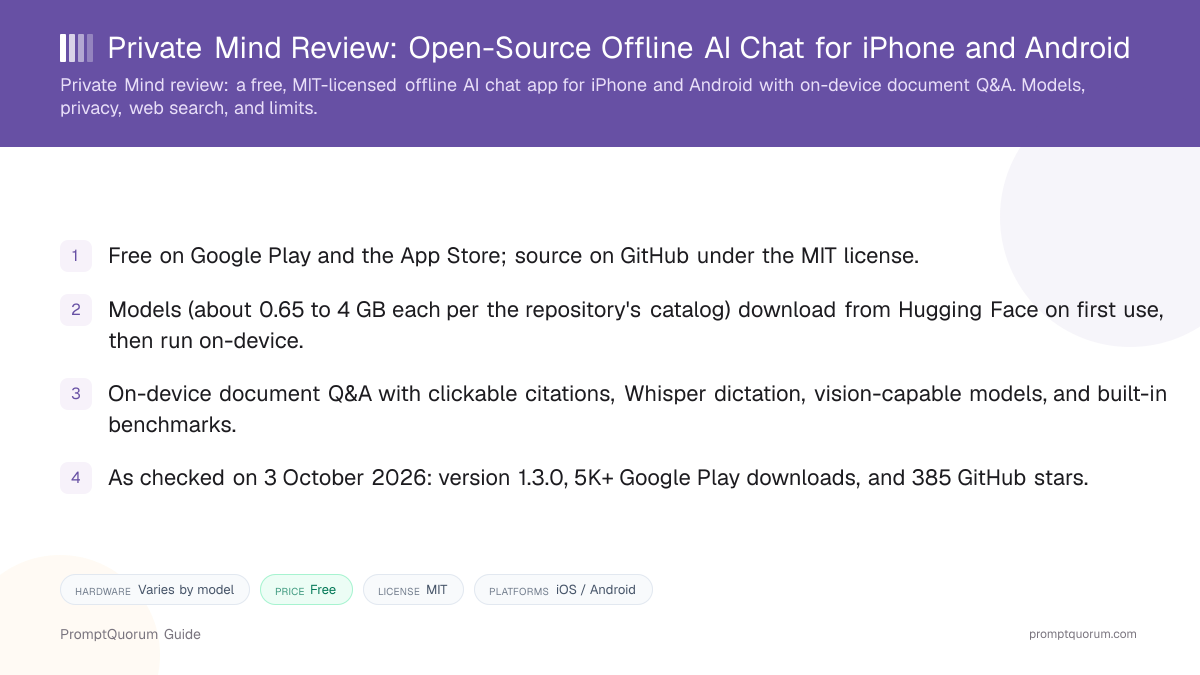Click the subtitle beginning "Private Mind review: a free"
Screen dimensions: 1200x675
(x=573, y=97)
